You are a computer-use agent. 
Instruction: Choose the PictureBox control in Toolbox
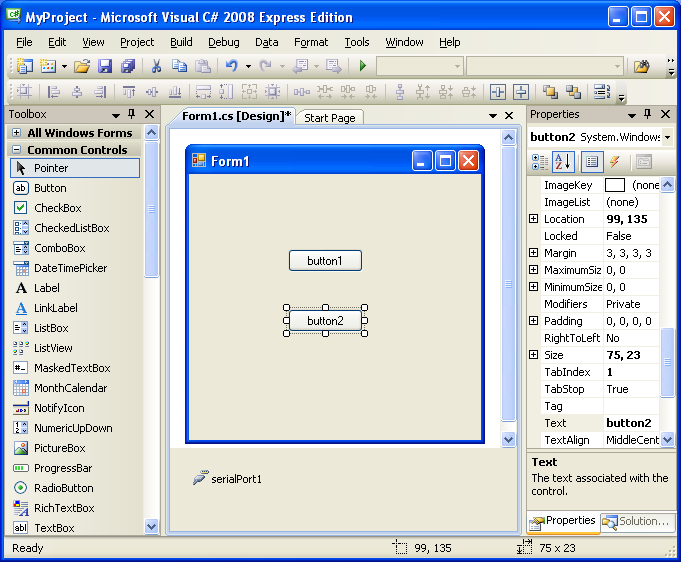[60, 448]
